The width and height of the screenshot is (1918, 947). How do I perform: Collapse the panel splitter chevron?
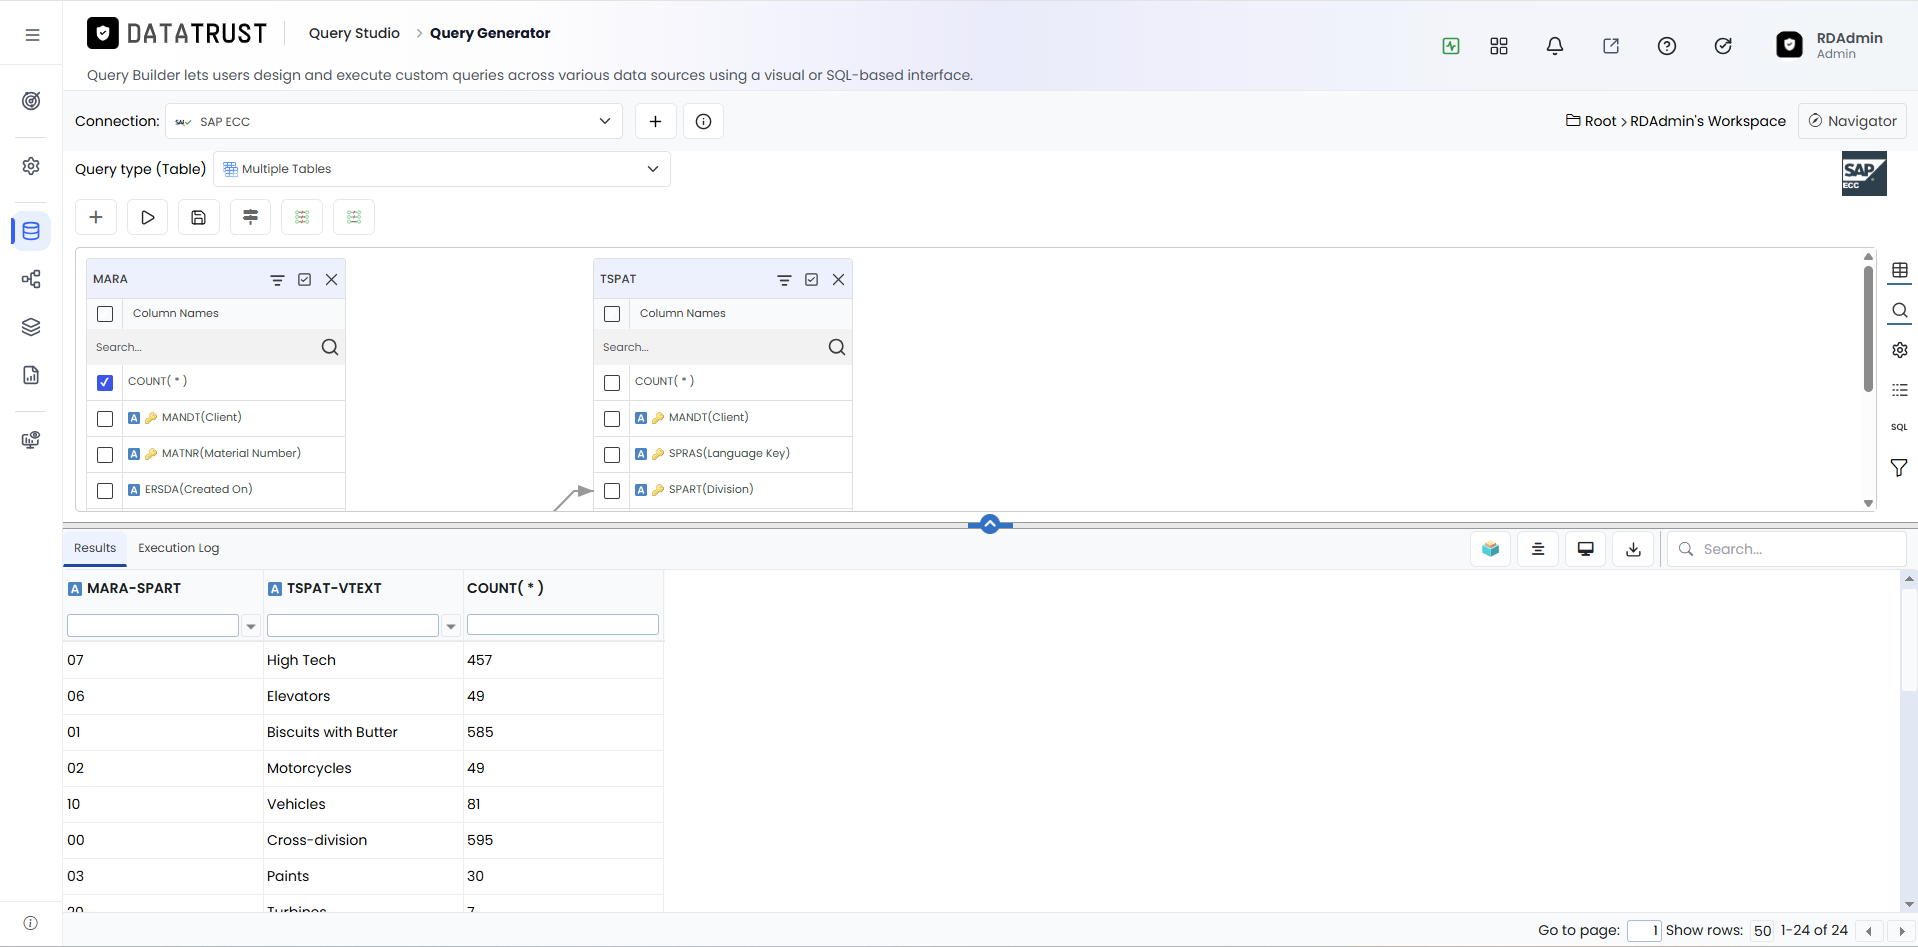(x=990, y=524)
